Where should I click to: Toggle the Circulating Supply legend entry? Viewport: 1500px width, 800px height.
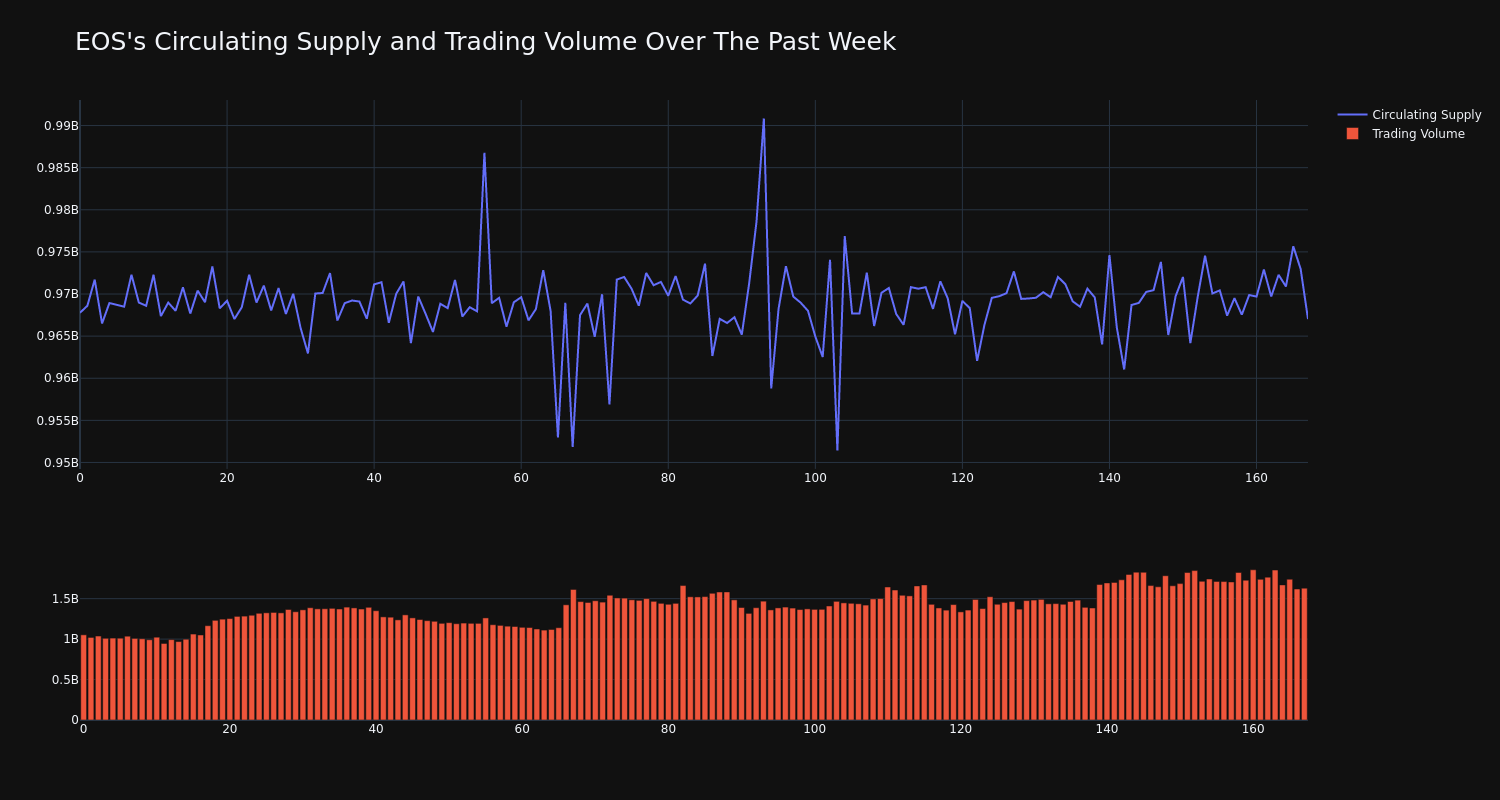pyautogui.click(x=1410, y=115)
